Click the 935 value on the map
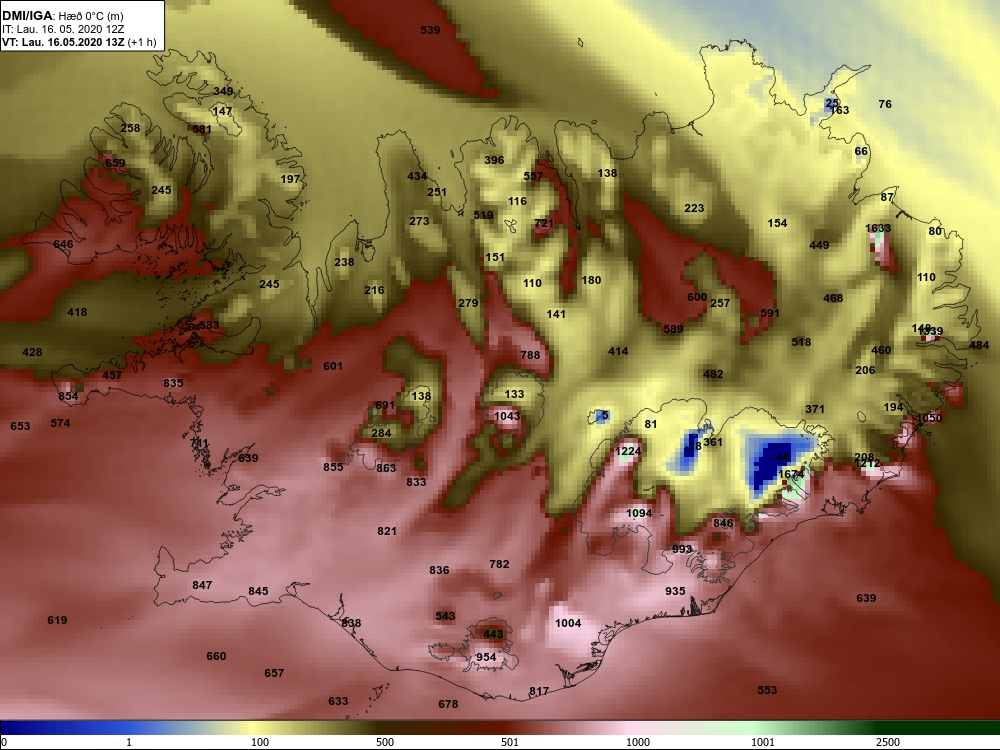The height and width of the screenshot is (750, 1000). [675, 591]
